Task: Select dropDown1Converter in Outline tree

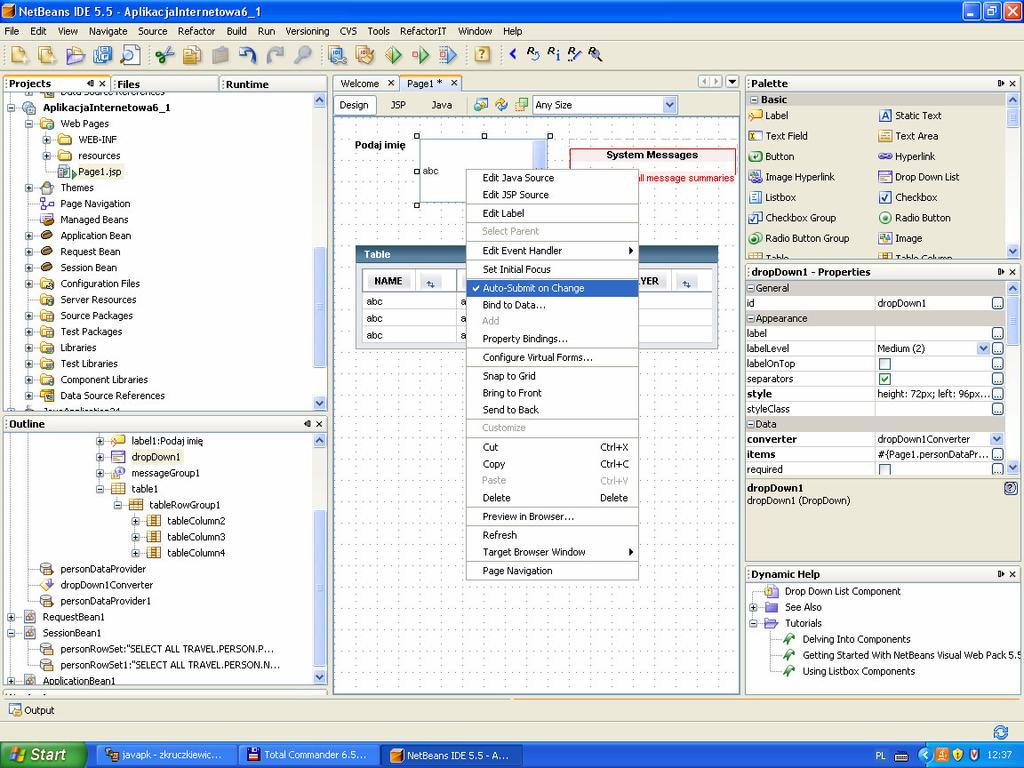Action: click(x=106, y=585)
